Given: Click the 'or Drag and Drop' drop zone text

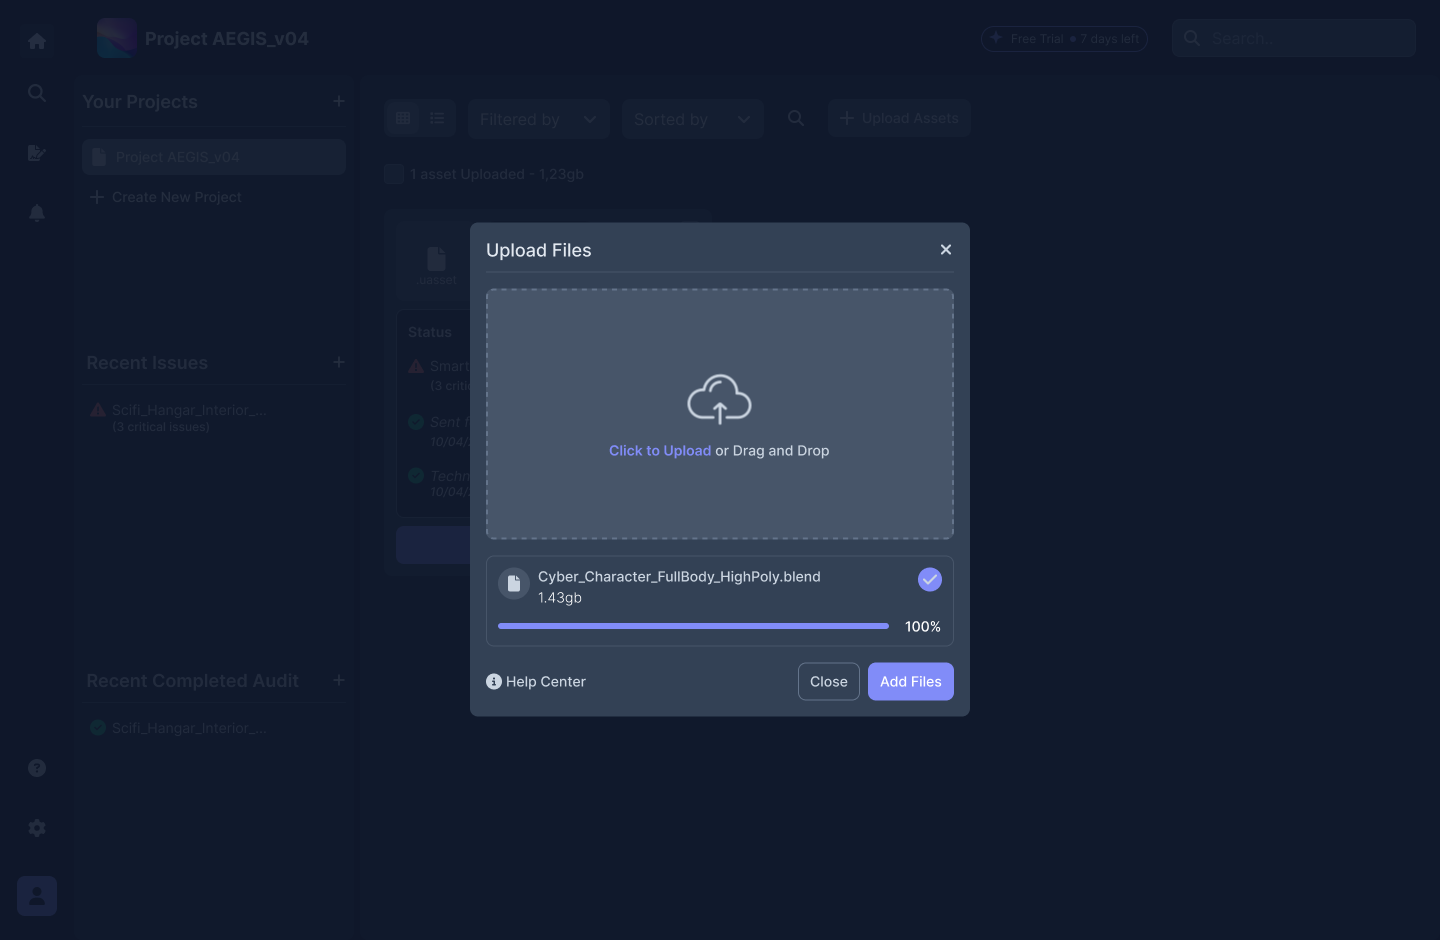Looking at the screenshot, I should click(772, 451).
